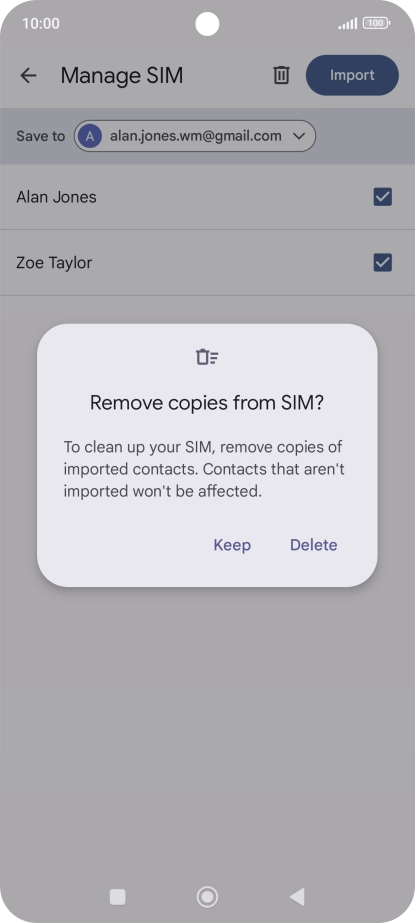415x923 pixels.
Task: Tap the square recent apps navigation button
Action: [x=118, y=897]
